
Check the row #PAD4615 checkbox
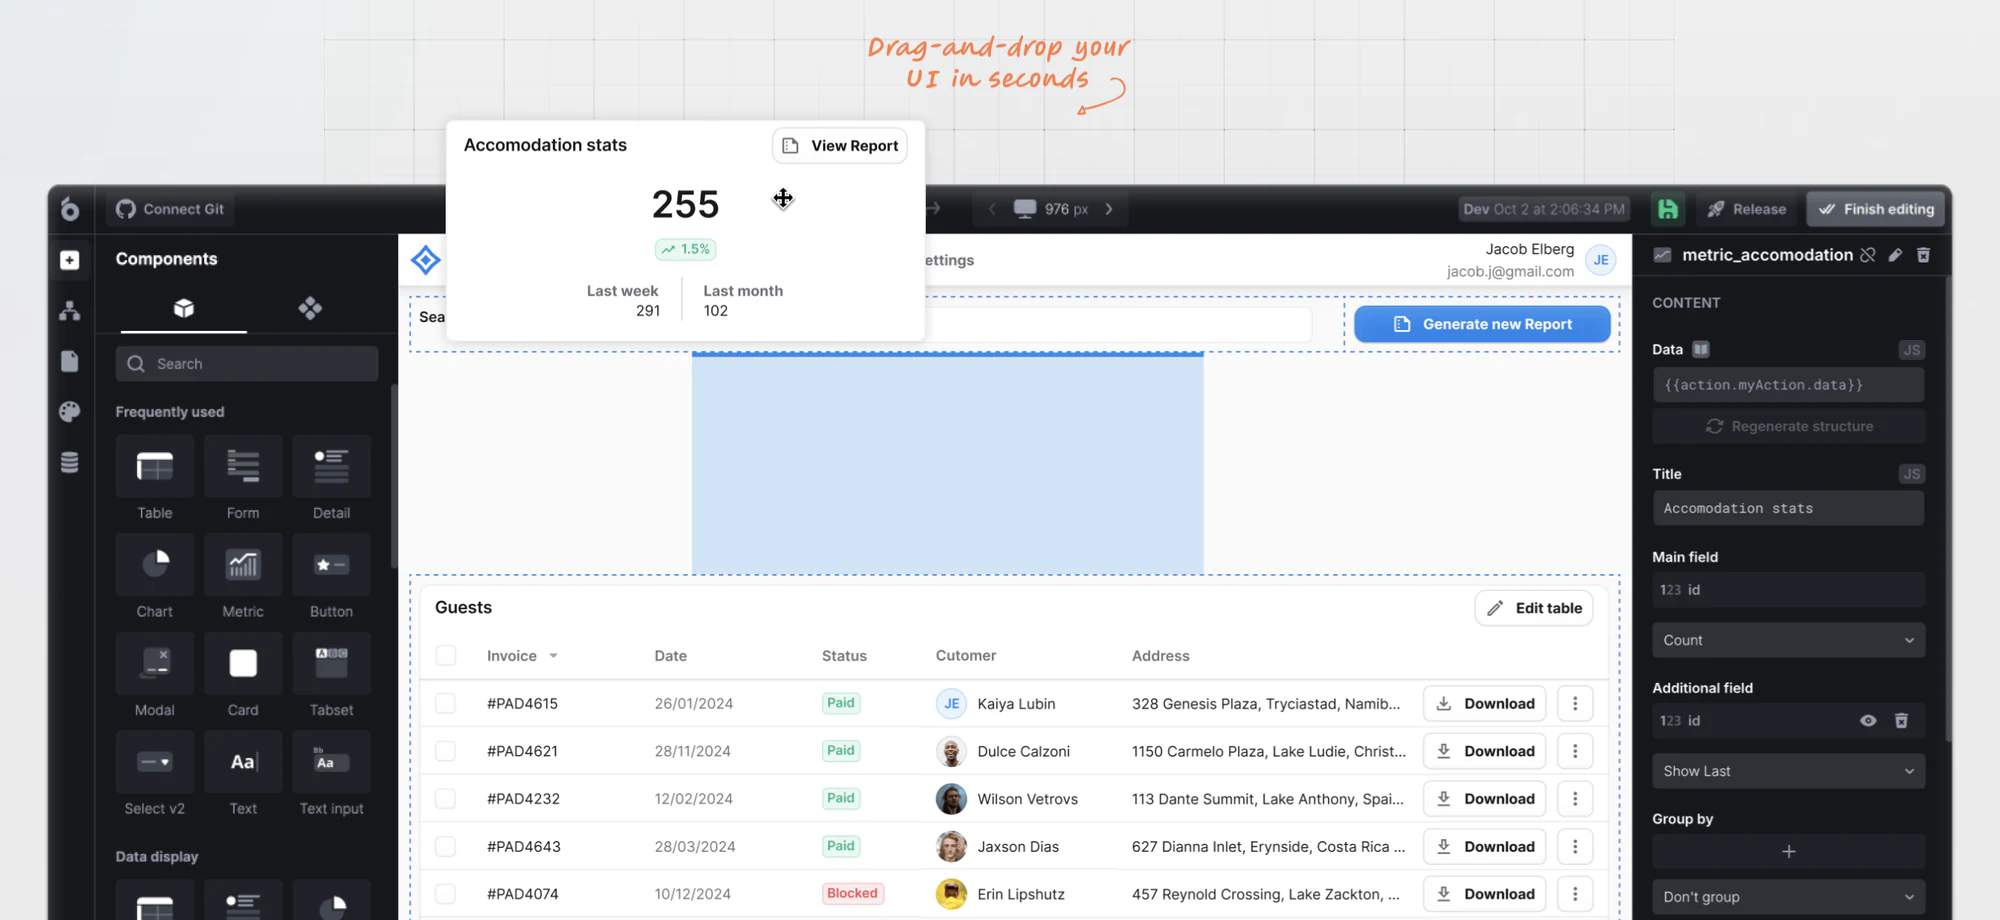(446, 703)
